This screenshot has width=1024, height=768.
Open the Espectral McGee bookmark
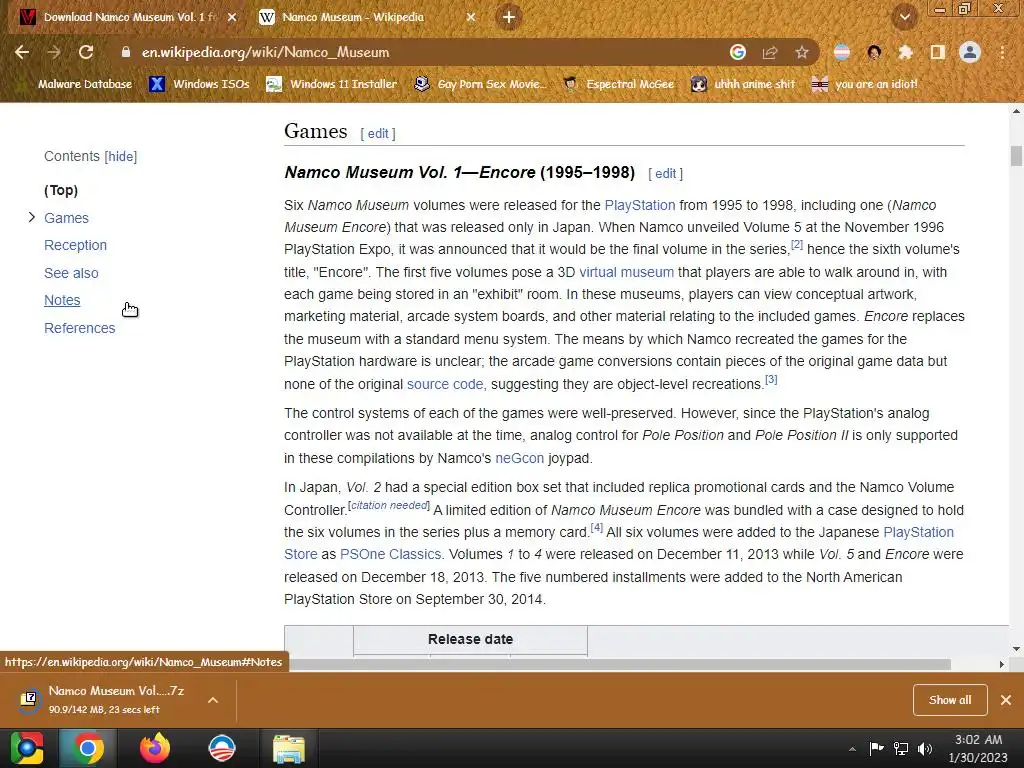click(x=618, y=84)
